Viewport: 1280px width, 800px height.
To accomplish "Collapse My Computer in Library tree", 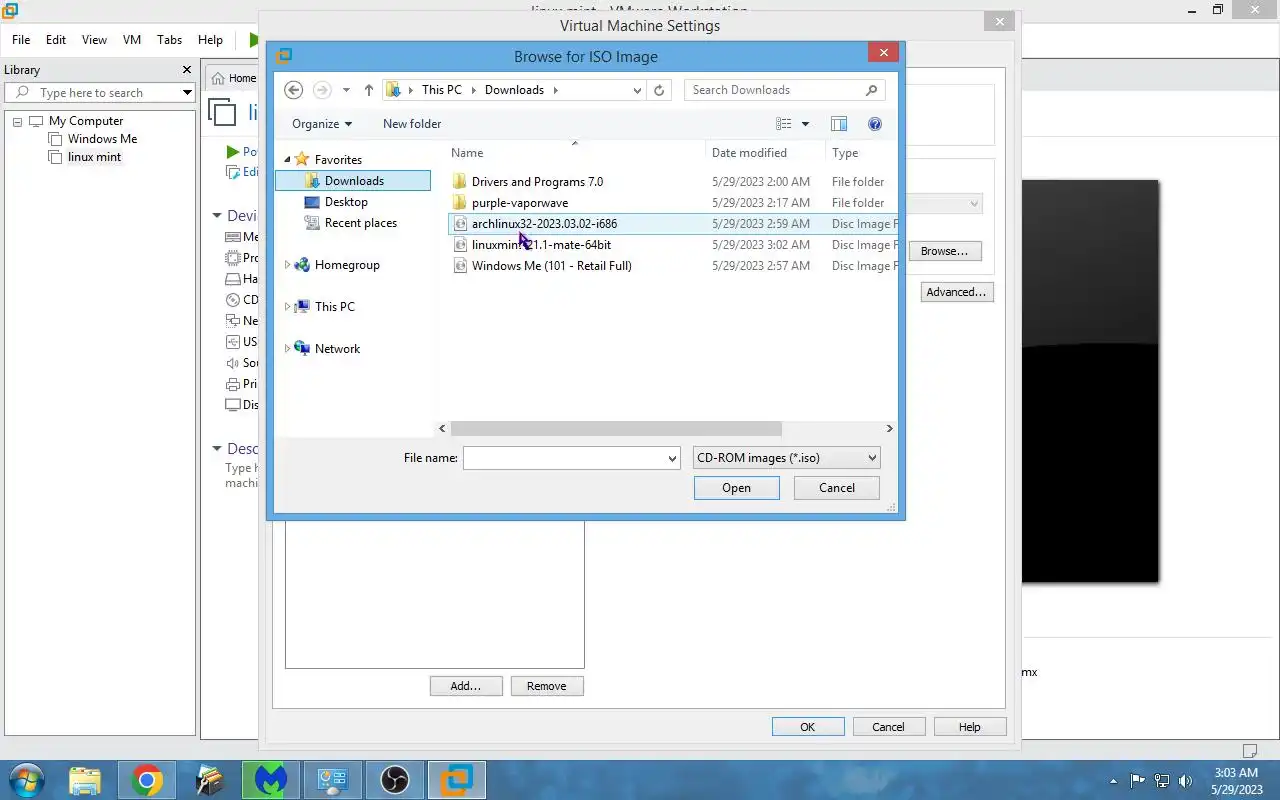I will (x=18, y=122).
